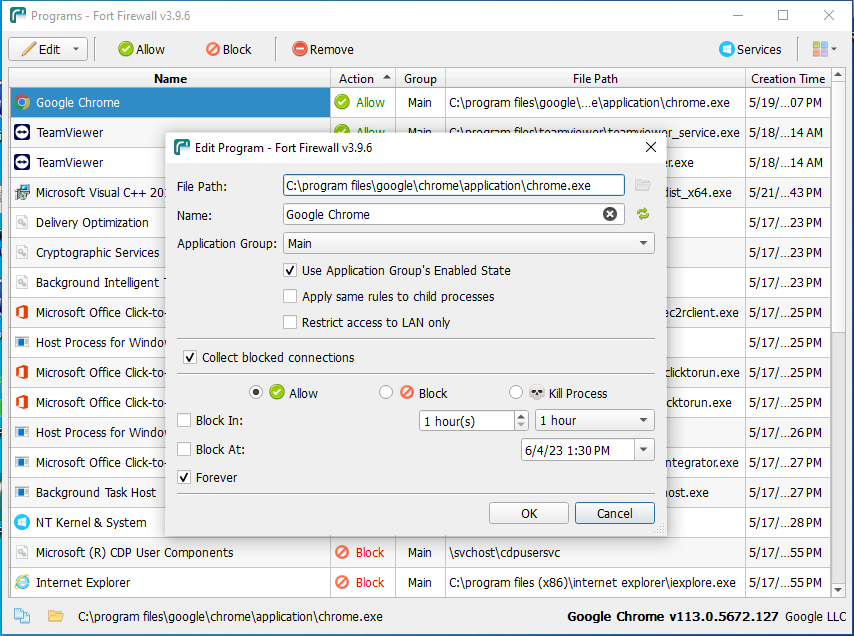Check Restrict access to LAN only
854x636 pixels.
(290, 322)
